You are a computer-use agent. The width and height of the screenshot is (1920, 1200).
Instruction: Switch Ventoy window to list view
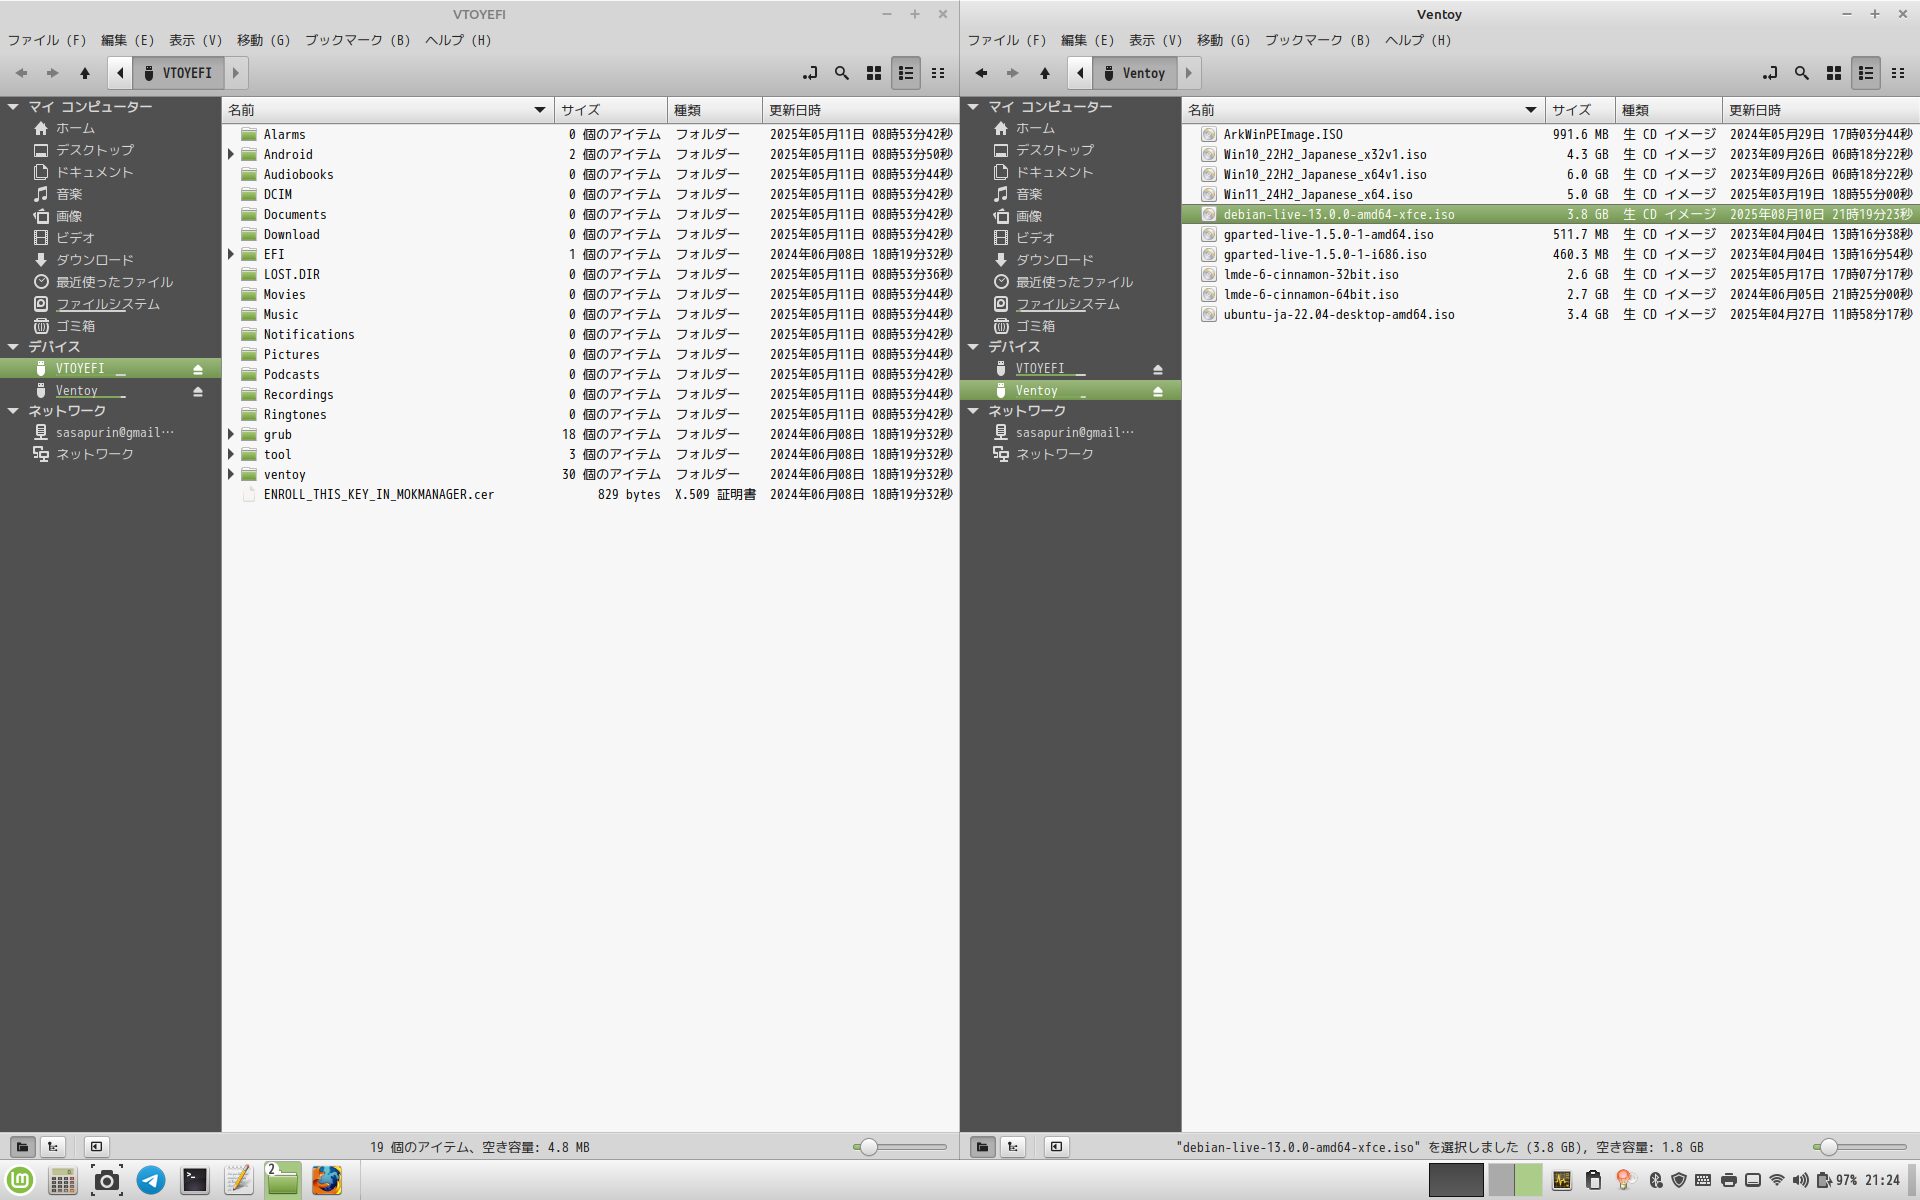(1866, 73)
